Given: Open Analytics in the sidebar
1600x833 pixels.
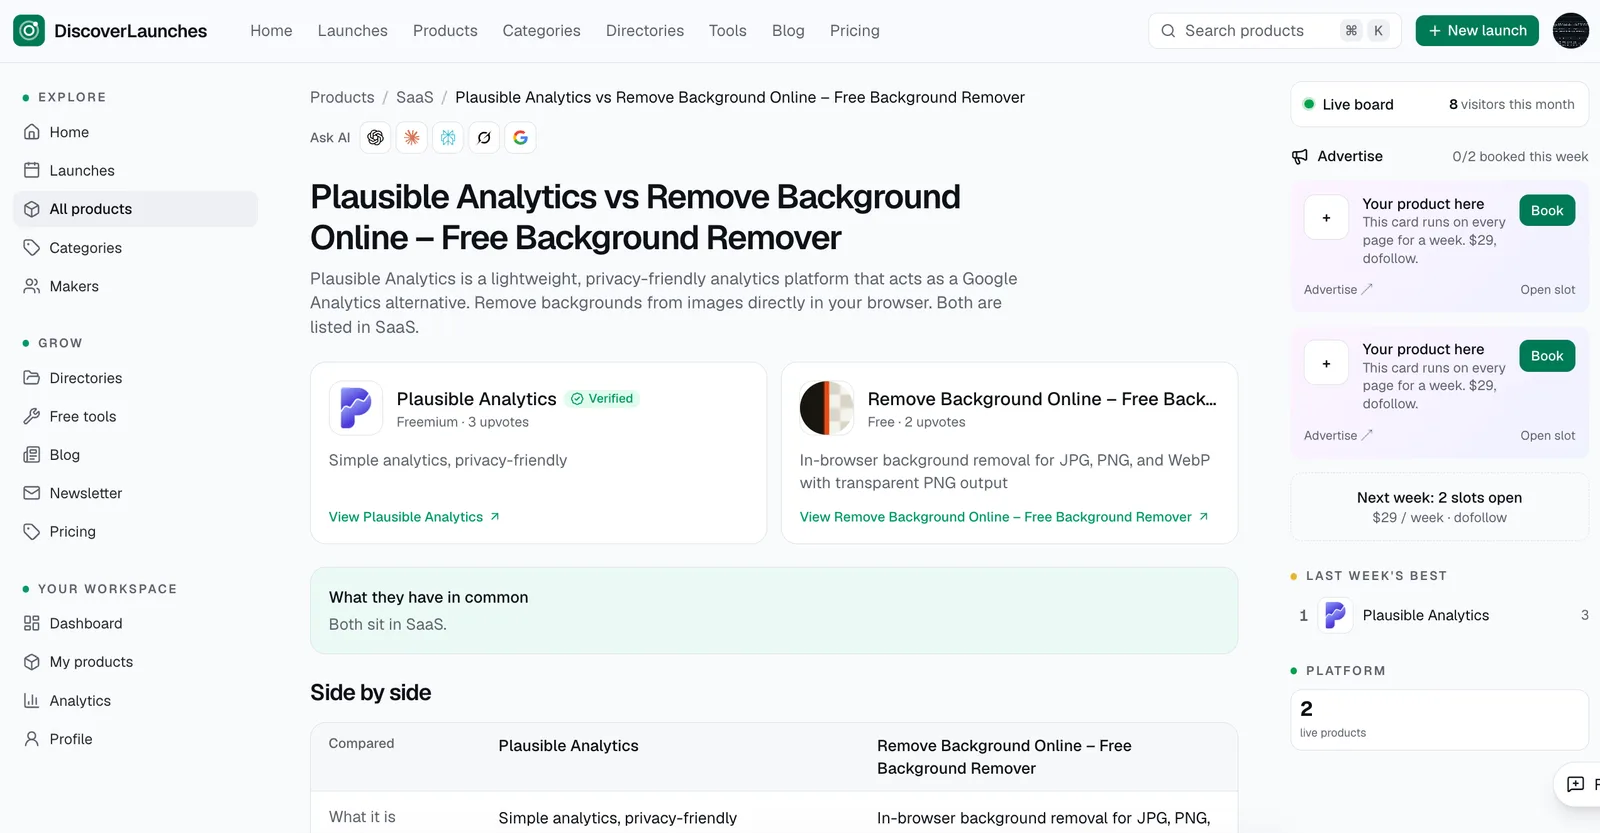Looking at the screenshot, I should click(x=135, y=701).
